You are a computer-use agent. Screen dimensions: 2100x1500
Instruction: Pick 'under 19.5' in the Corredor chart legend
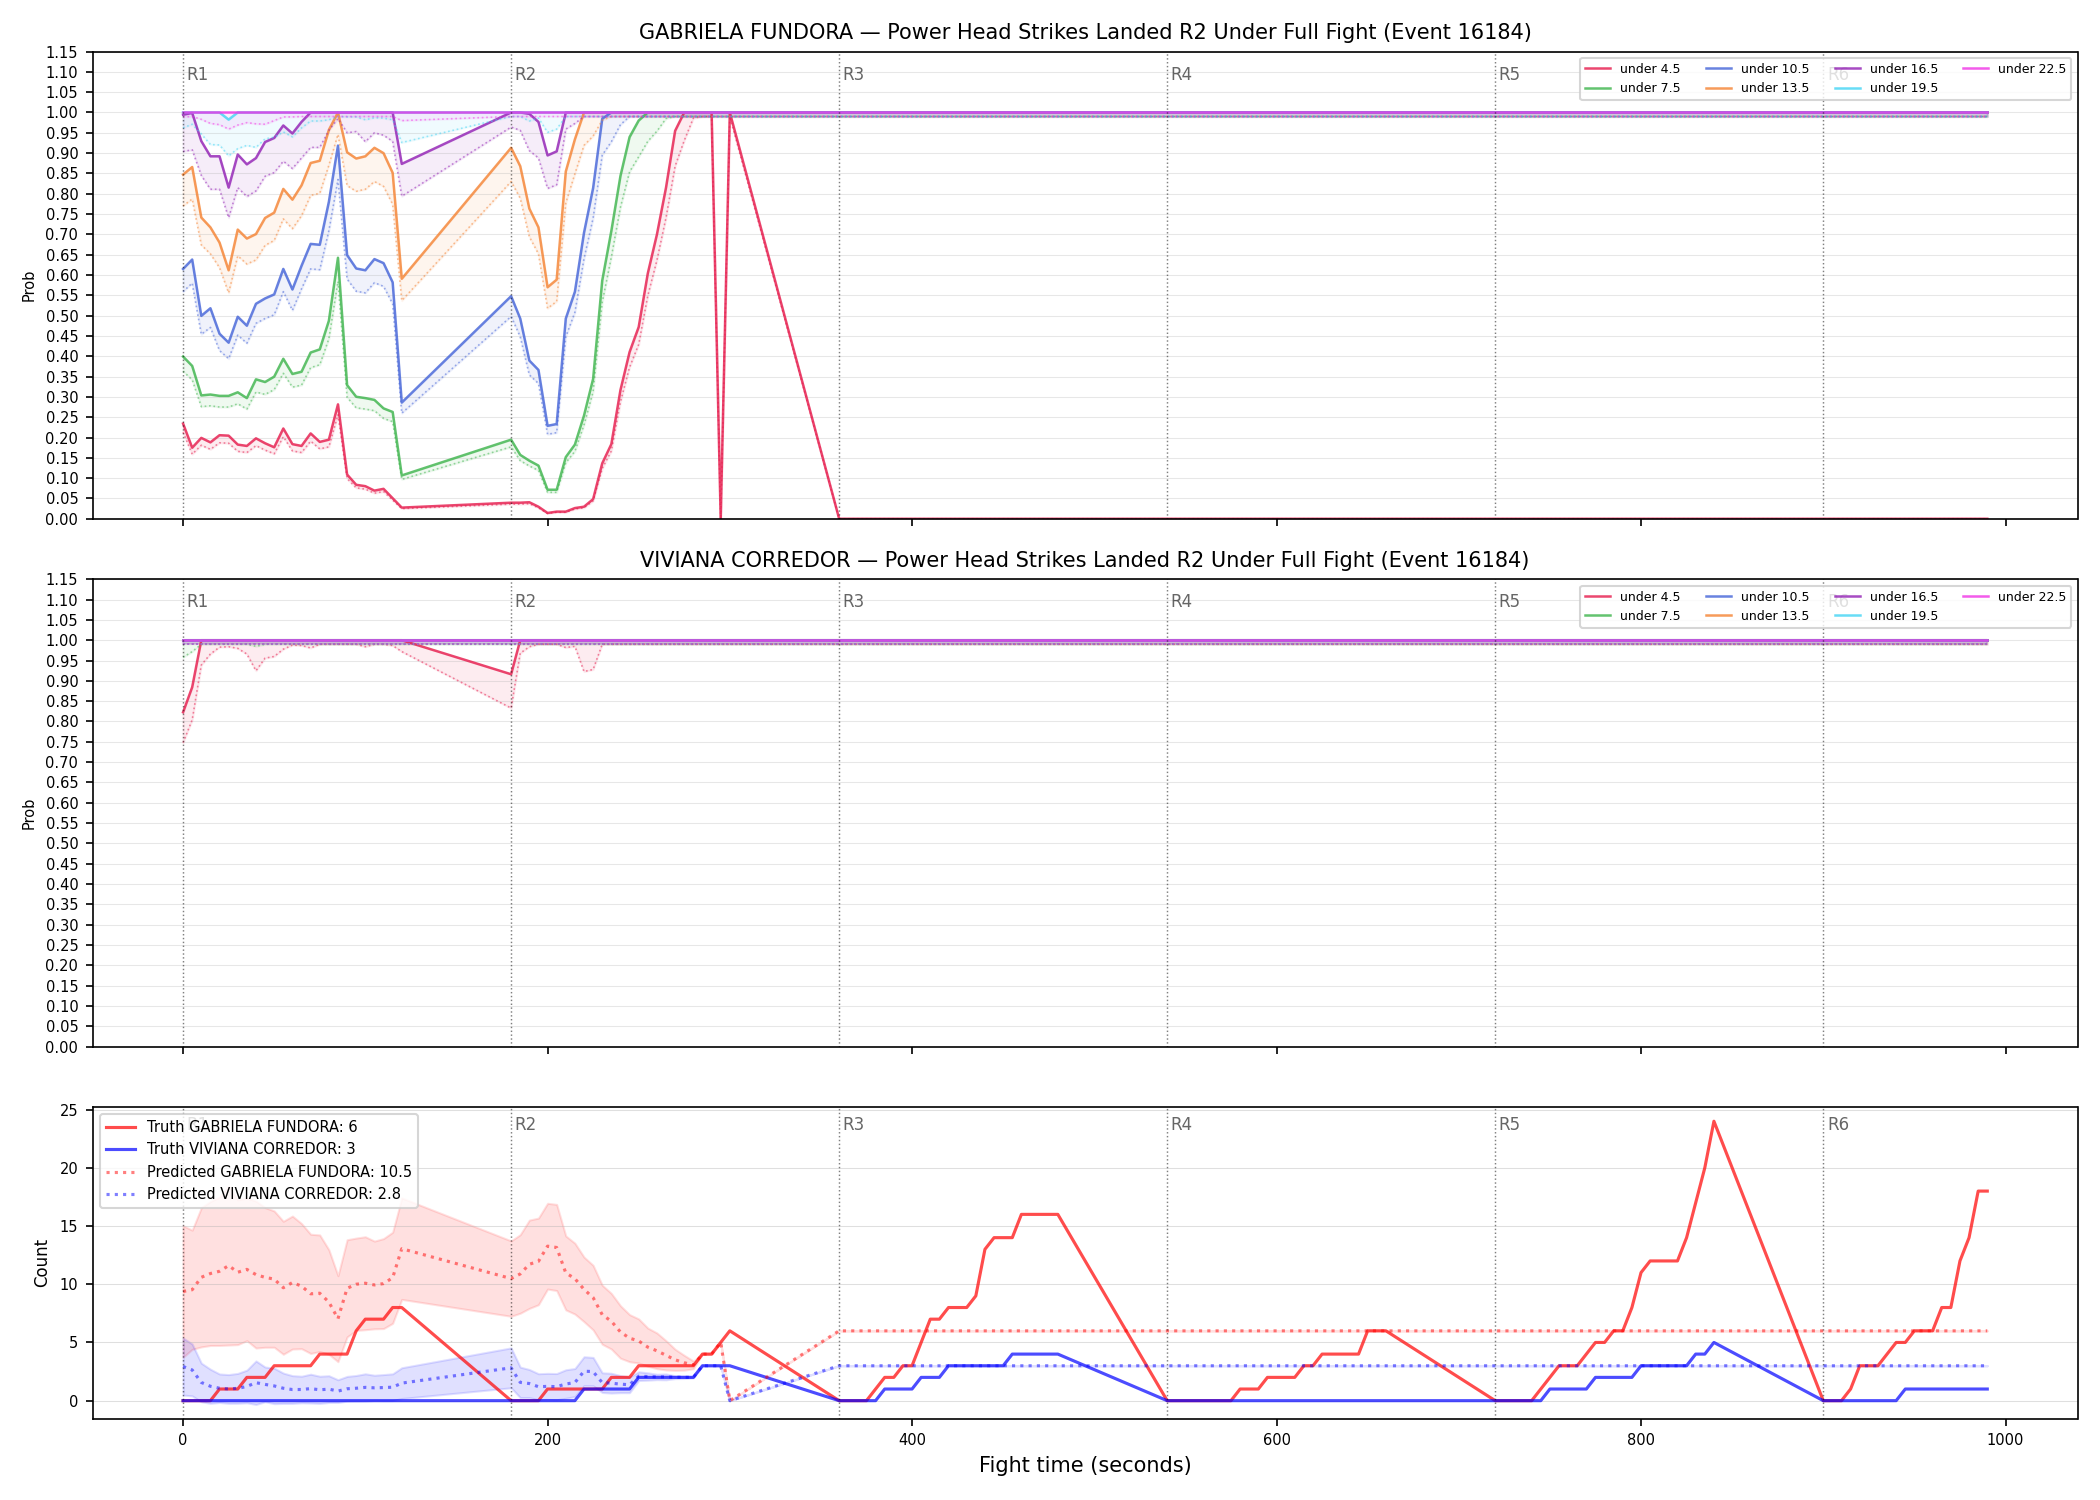[x=1886, y=616]
